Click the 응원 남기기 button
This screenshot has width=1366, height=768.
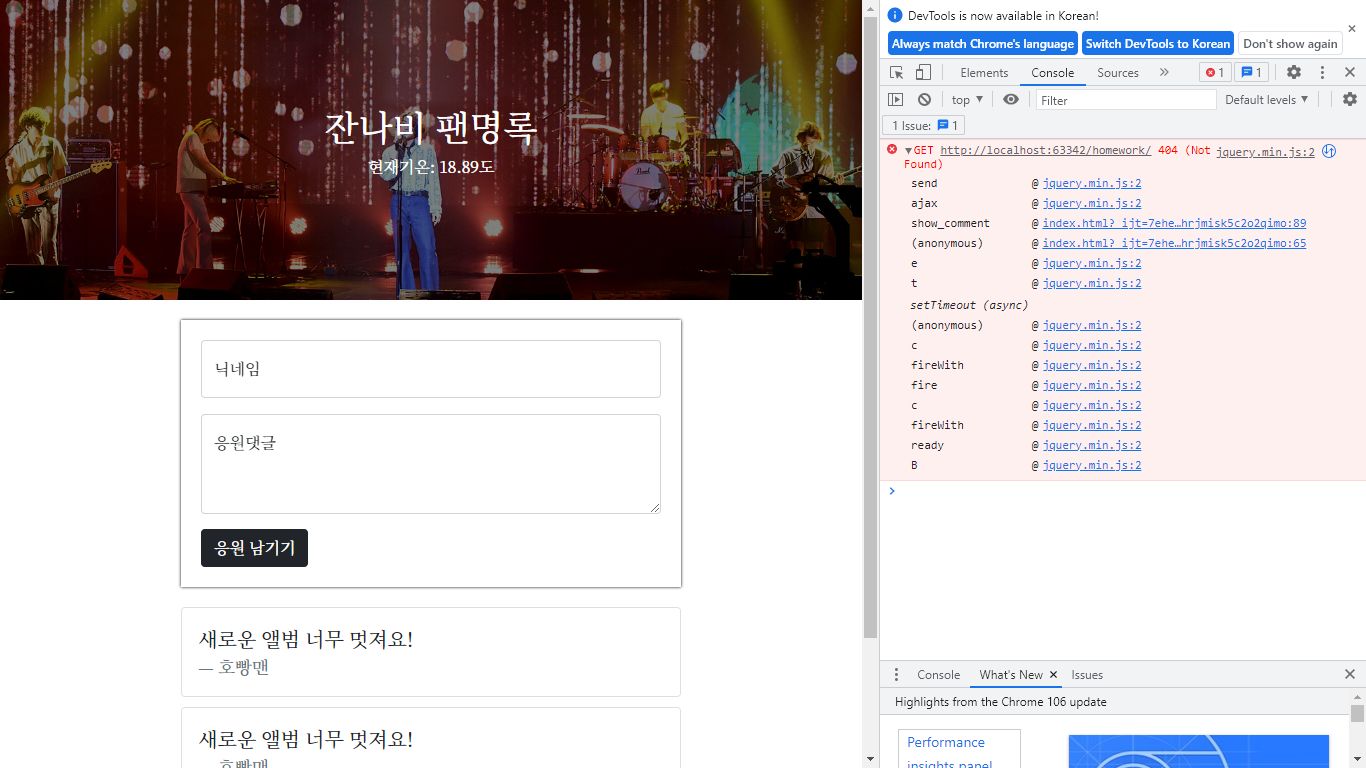pos(254,548)
